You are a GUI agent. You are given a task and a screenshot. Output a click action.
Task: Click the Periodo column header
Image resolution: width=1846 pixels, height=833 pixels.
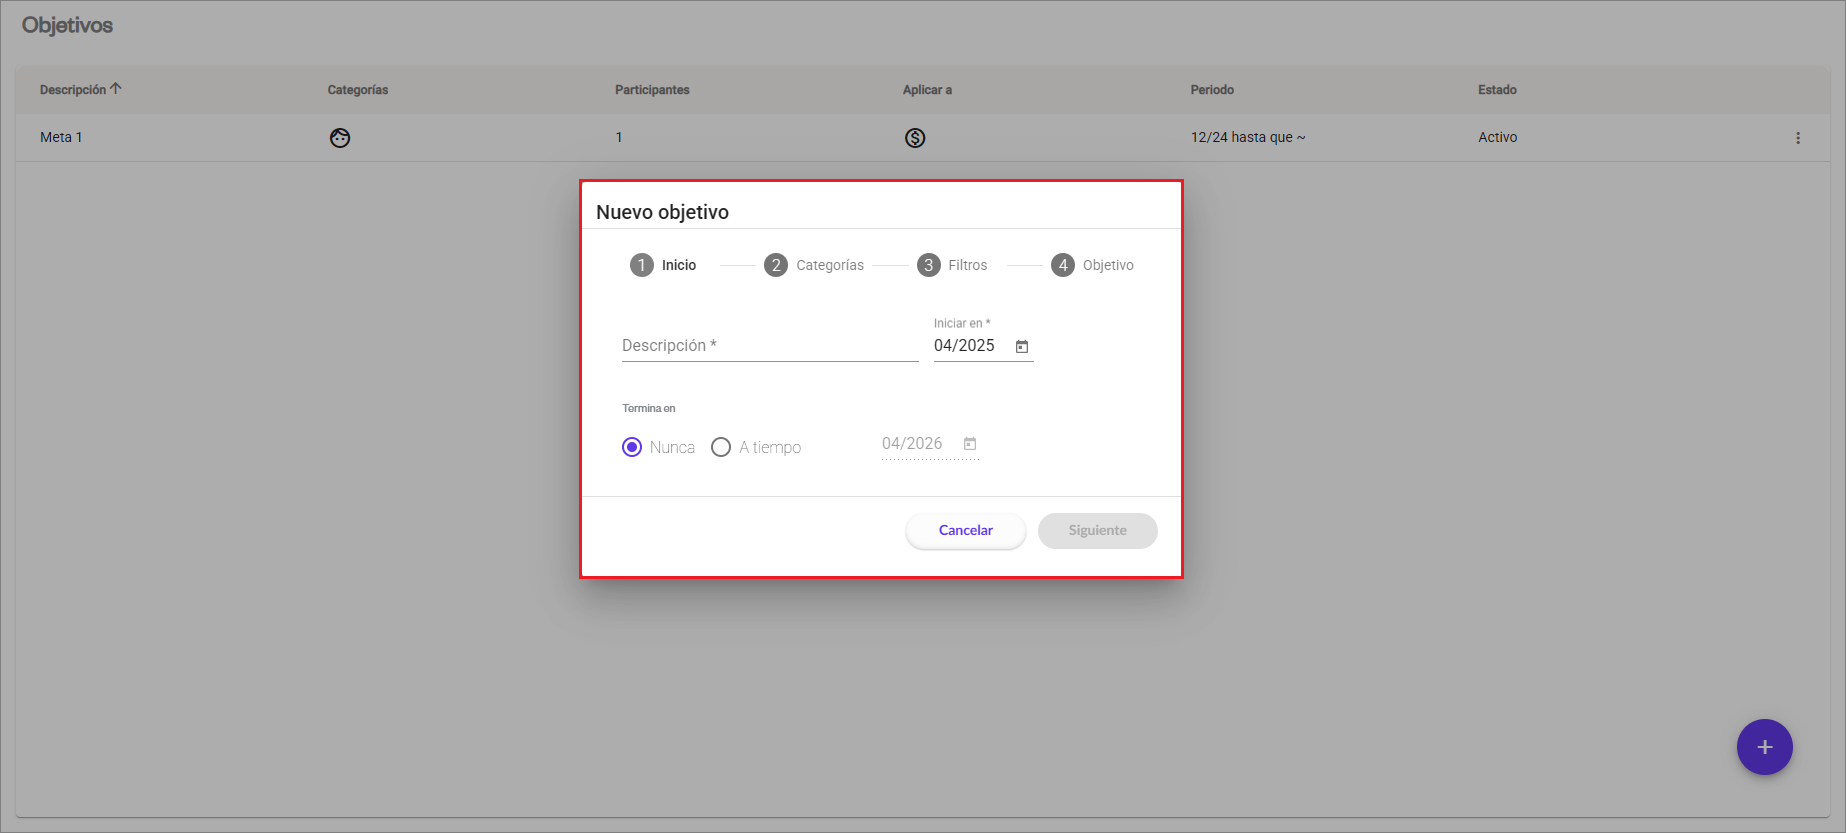point(1212,90)
